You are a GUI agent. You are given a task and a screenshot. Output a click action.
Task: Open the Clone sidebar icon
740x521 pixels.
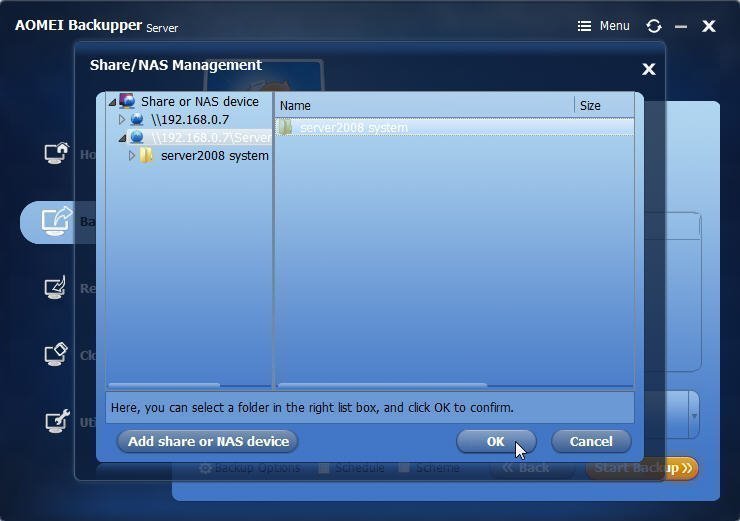[x=56, y=354]
